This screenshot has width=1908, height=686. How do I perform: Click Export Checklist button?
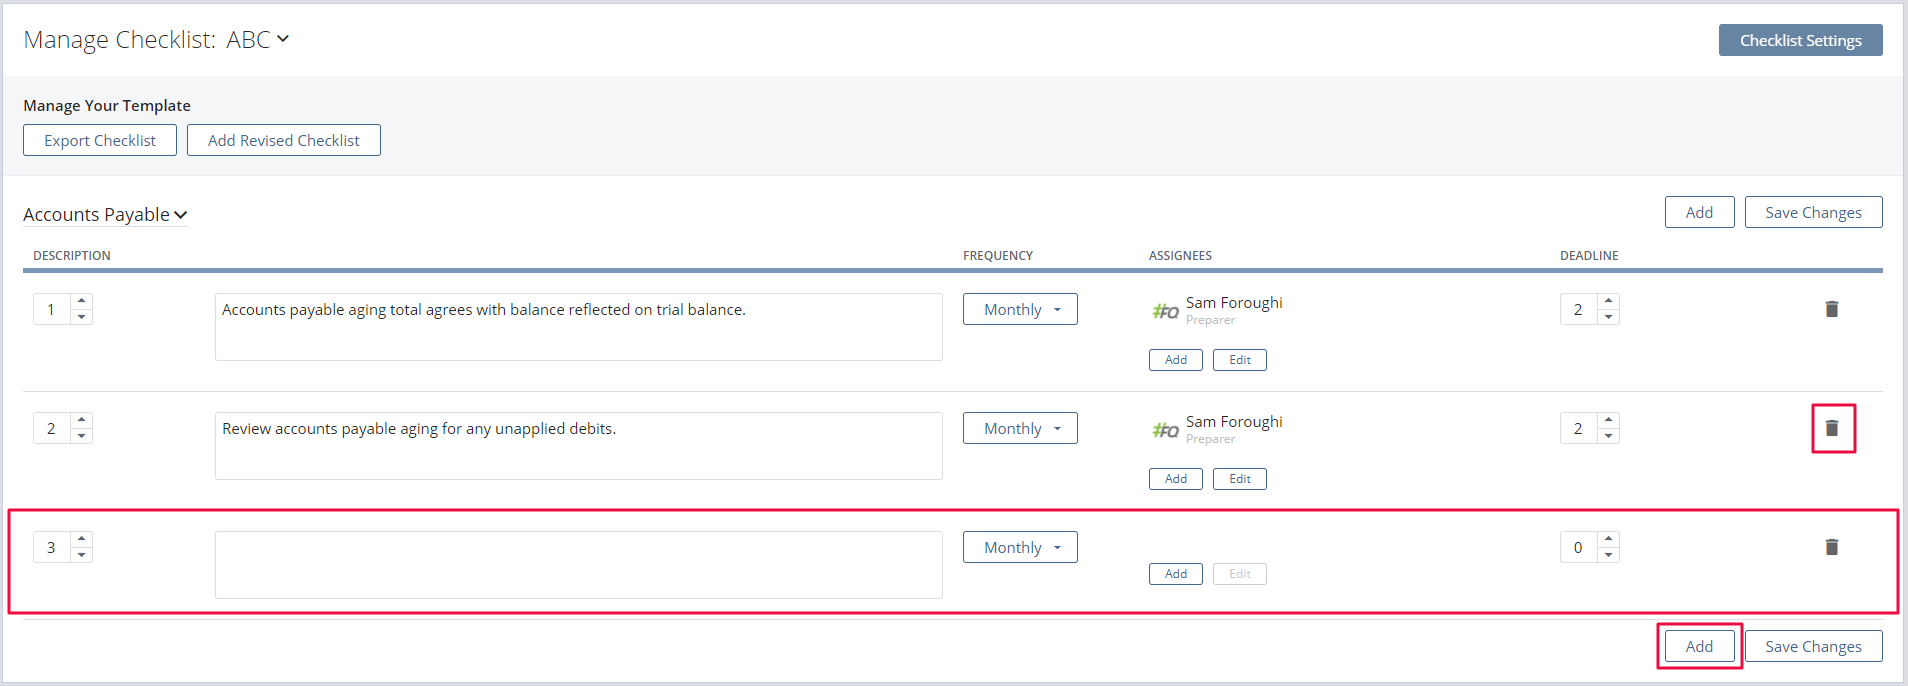tap(100, 140)
